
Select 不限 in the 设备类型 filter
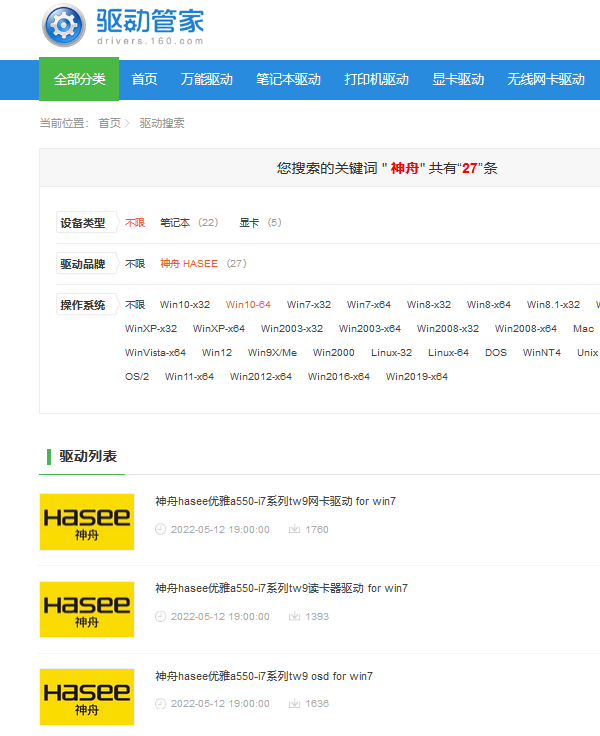coord(135,222)
